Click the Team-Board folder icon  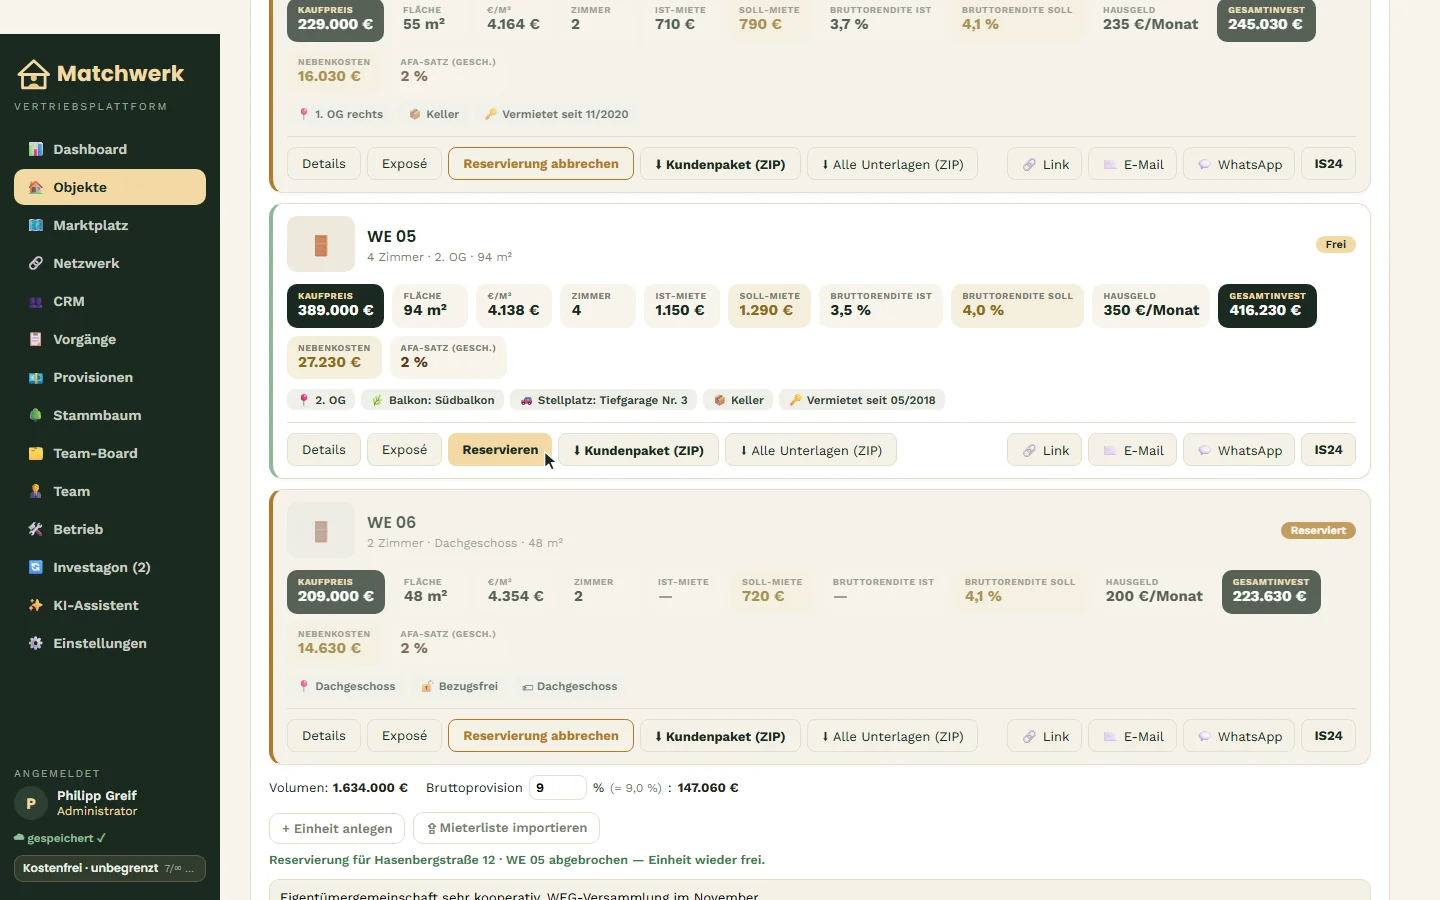pyautogui.click(x=36, y=453)
